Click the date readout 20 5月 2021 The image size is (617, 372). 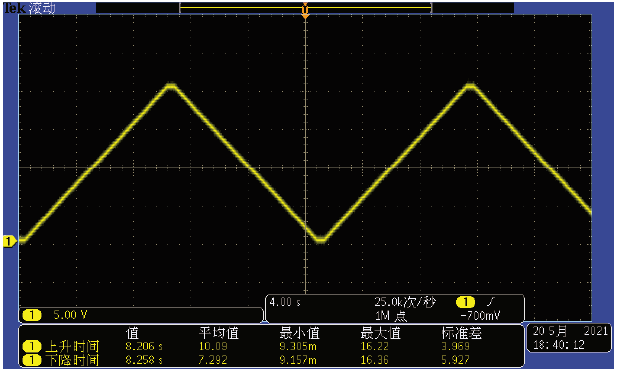pos(570,331)
